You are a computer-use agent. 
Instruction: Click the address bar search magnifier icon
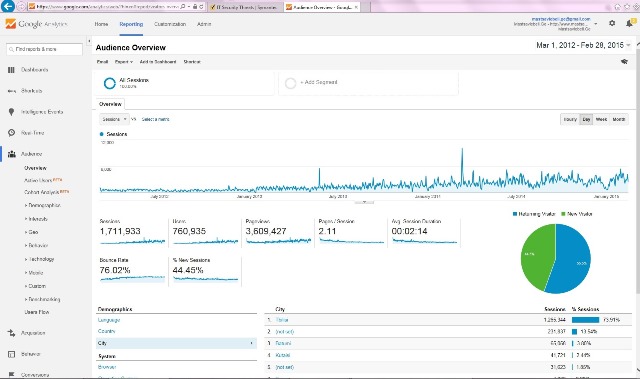click(182, 7)
